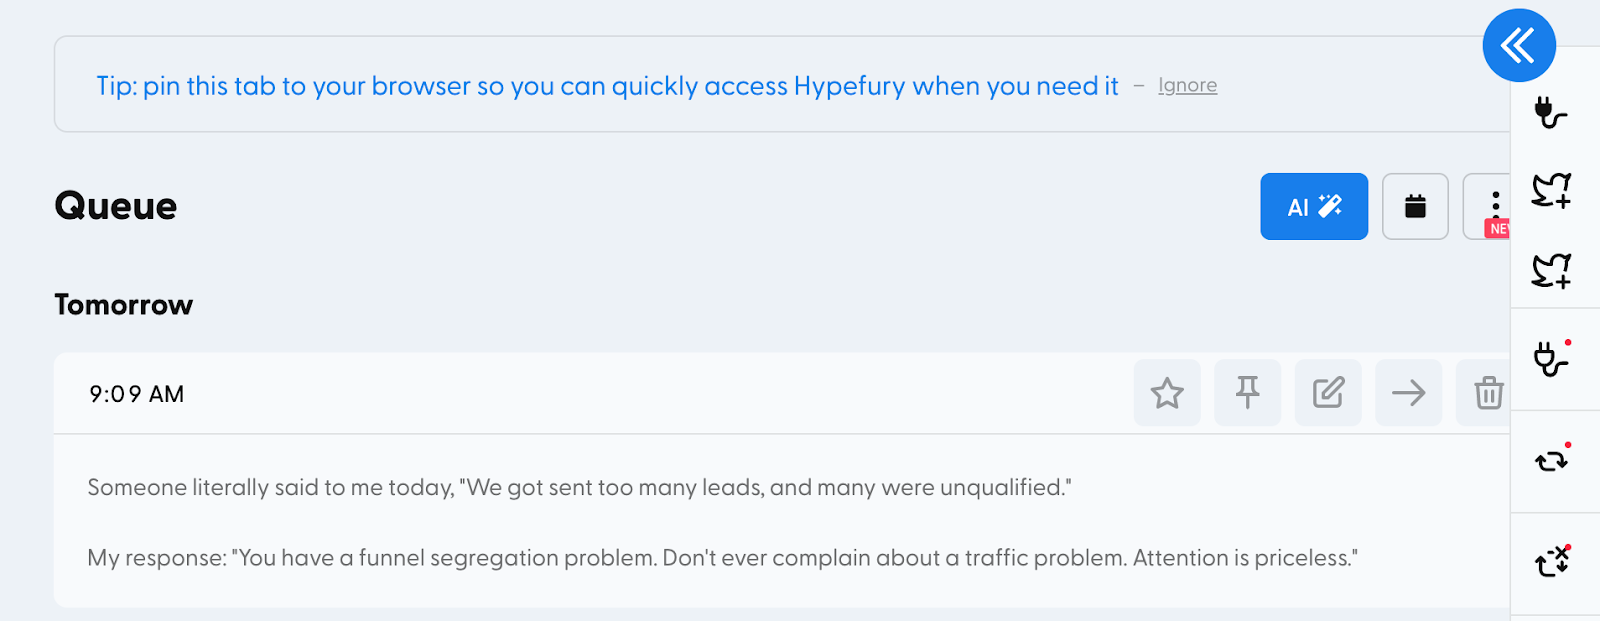Open the three-dot menu with NEW badge

tap(1488, 207)
